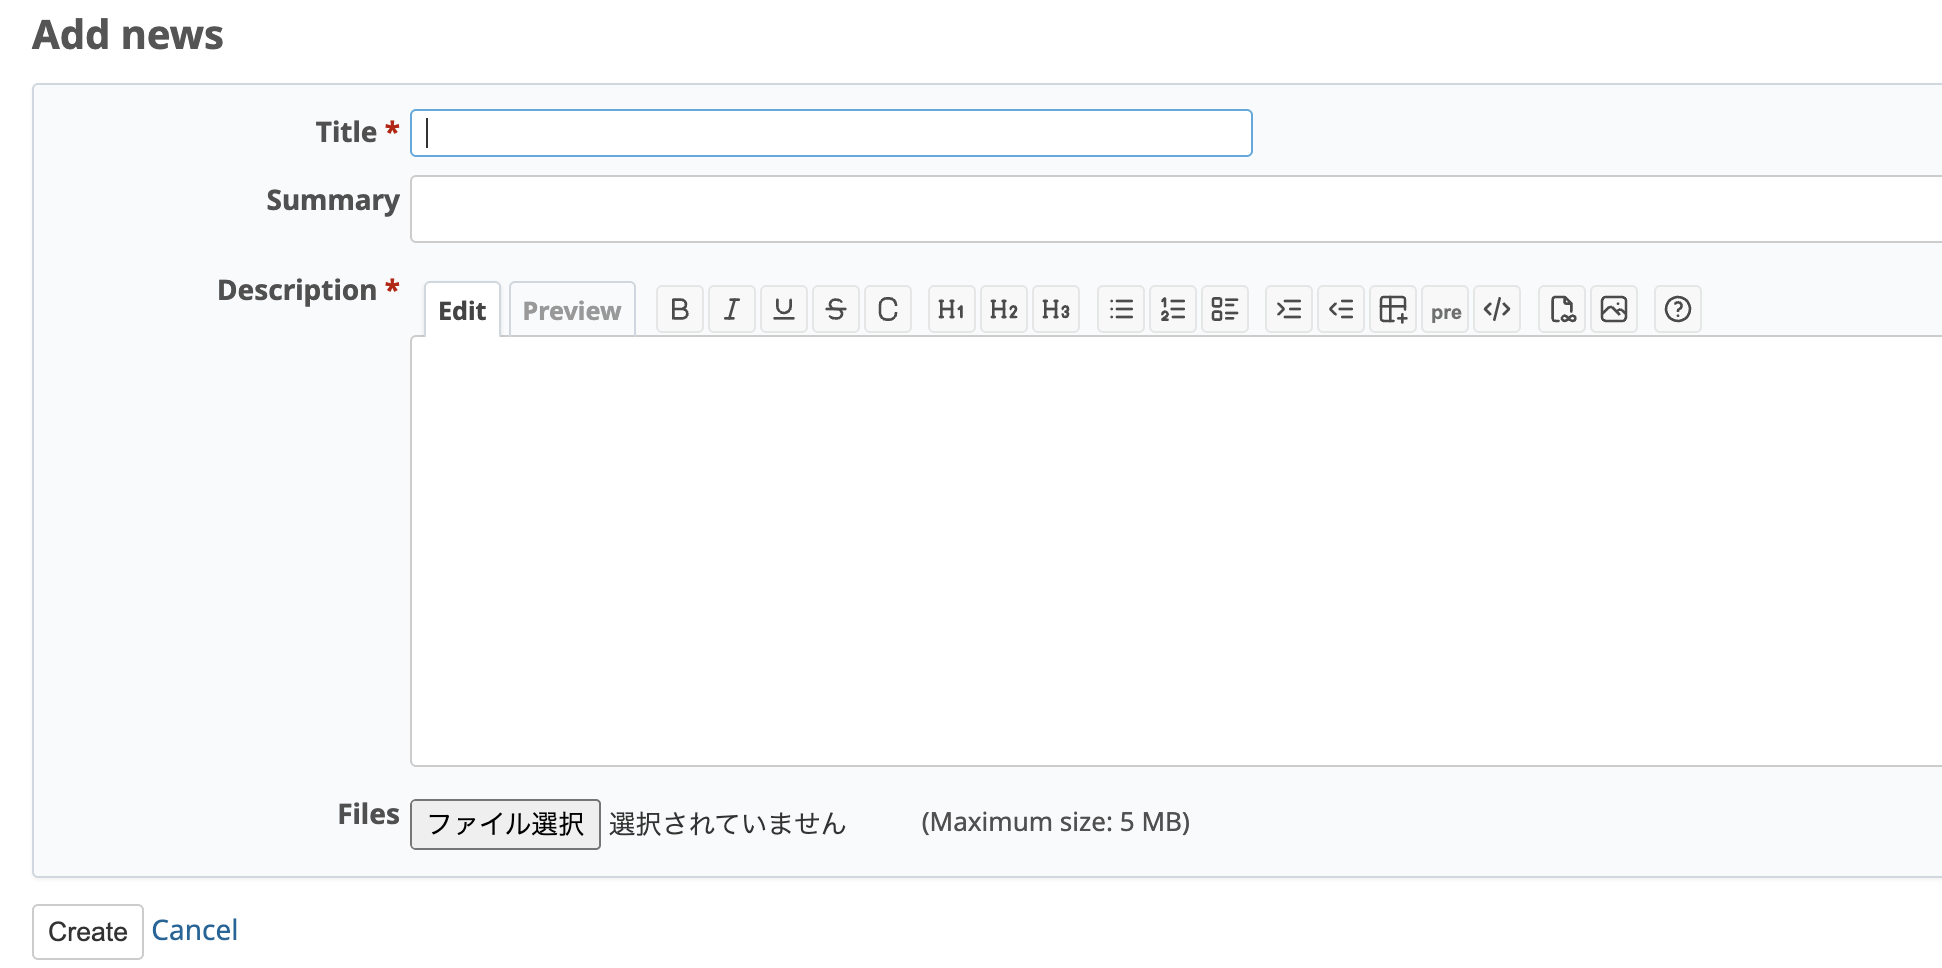Insert a Heading 2
The width and height of the screenshot is (1942, 968).
(1003, 309)
